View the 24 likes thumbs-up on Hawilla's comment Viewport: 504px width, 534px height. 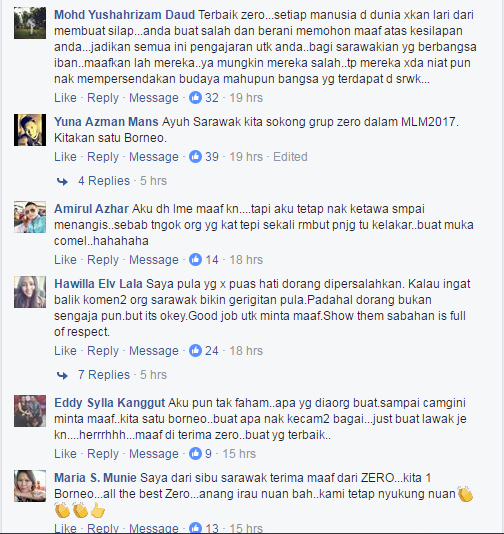(x=195, y=350)
